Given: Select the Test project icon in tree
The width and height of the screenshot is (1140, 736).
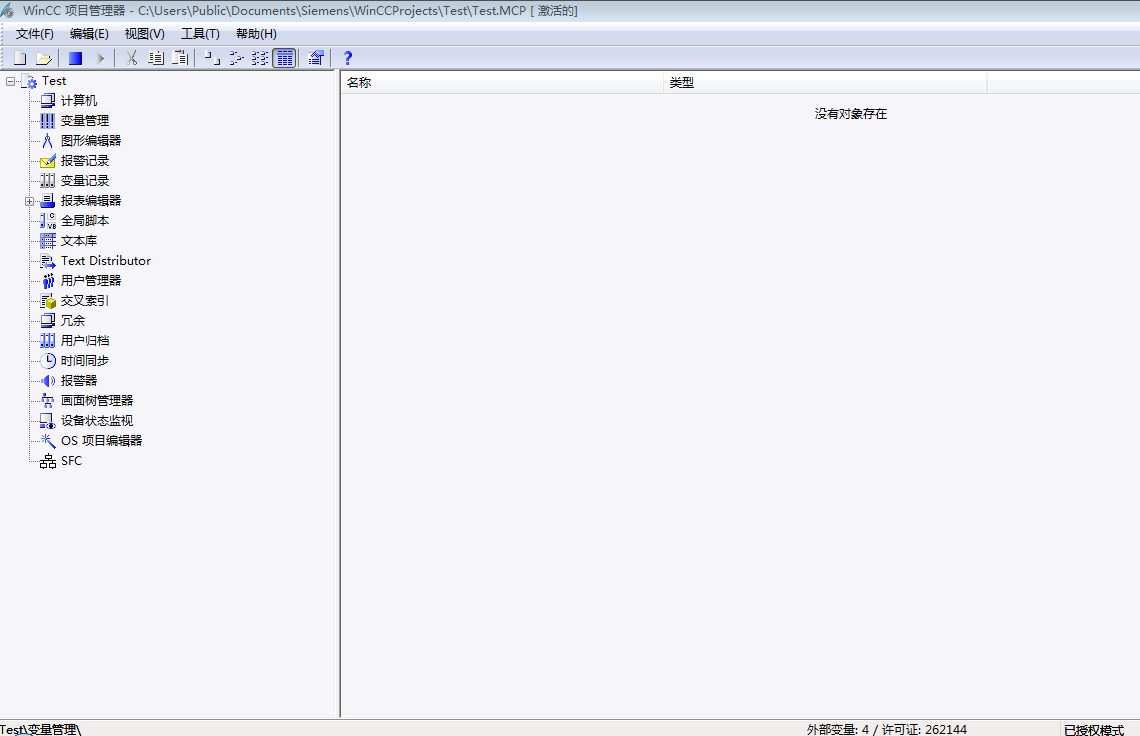Looking at the screenshot, I should (29, 81).
